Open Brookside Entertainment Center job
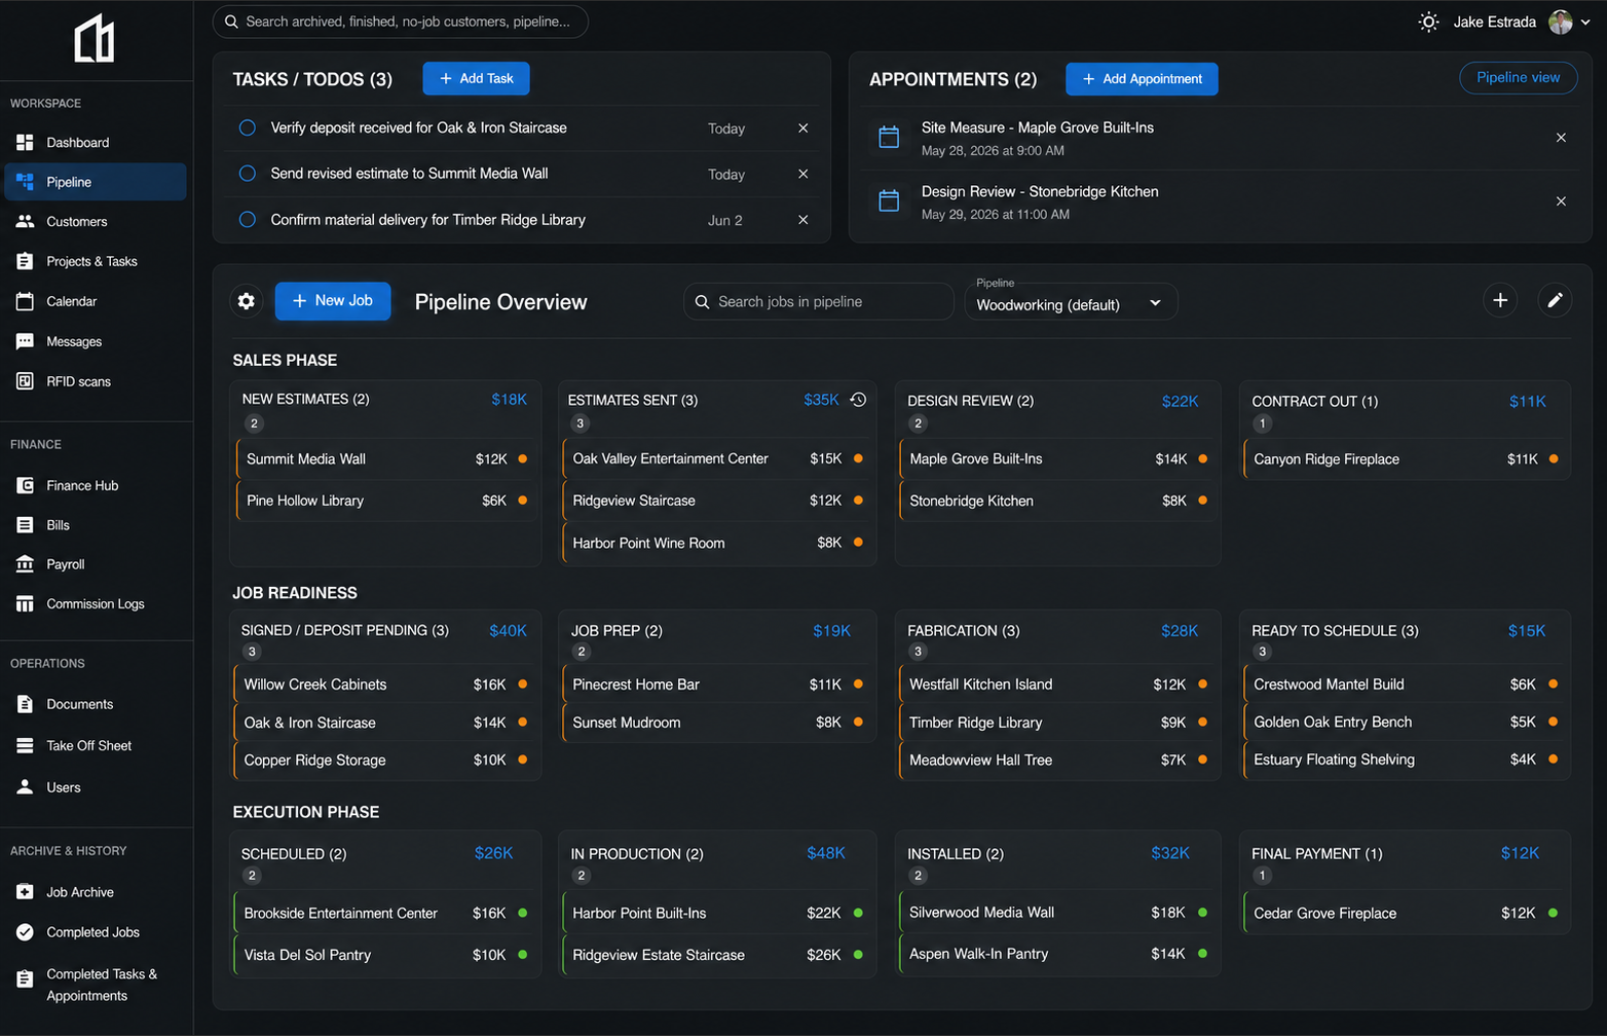The width and height of the screenshot is (1607, 1036). click(x=386, y=913)
